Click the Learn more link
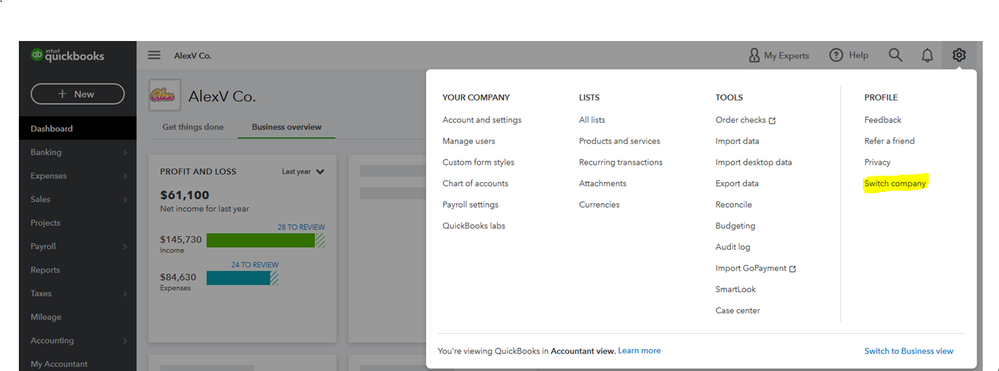Image resolution: width=999 pixels, height=371 pixels. click(x=639, y=351)
